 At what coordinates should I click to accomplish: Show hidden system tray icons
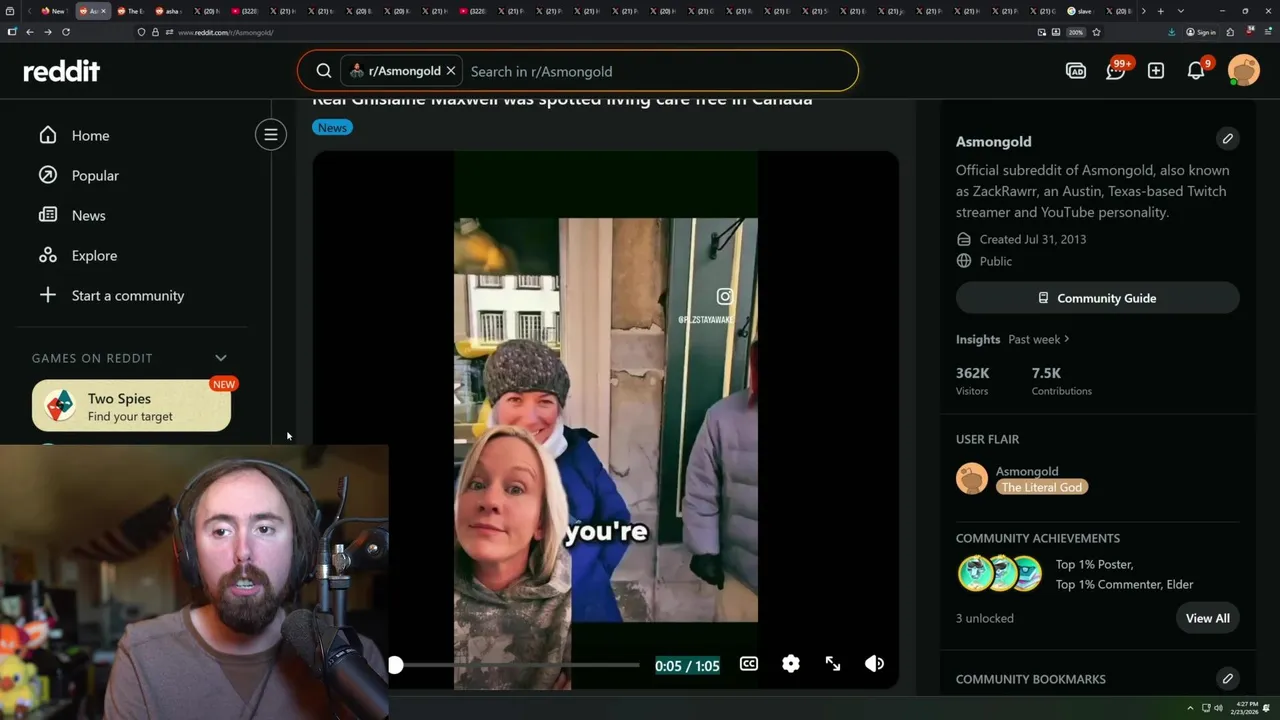coord(1190,708)
